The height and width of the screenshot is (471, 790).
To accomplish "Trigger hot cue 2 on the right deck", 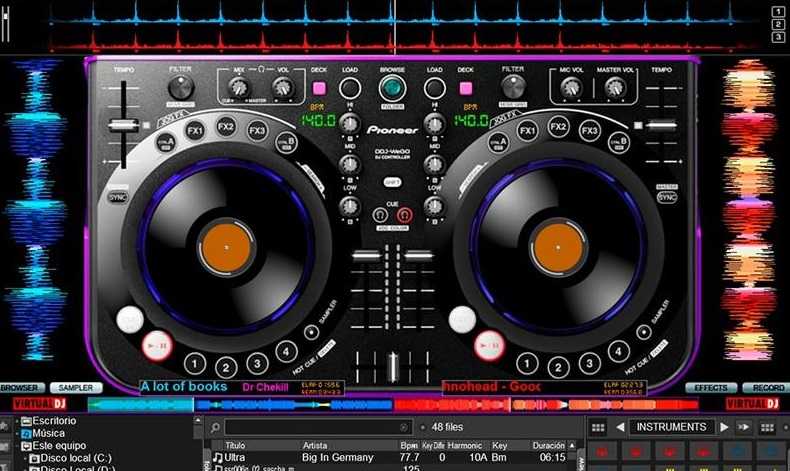I will coord(558,367).
